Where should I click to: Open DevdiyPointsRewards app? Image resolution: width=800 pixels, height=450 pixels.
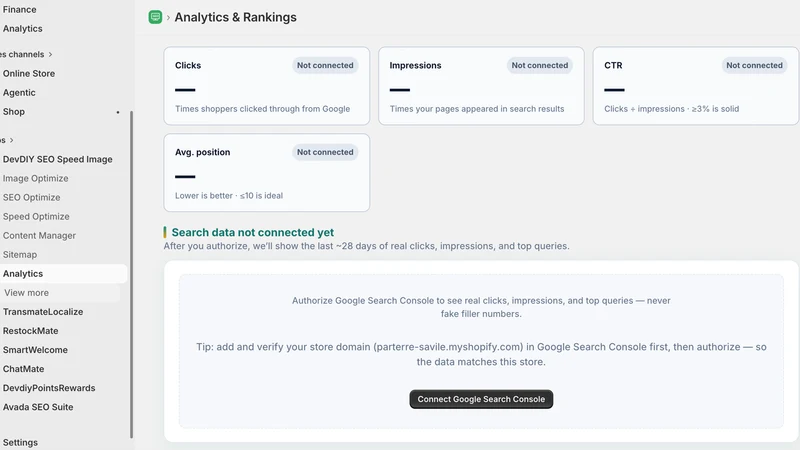point(49,388)
